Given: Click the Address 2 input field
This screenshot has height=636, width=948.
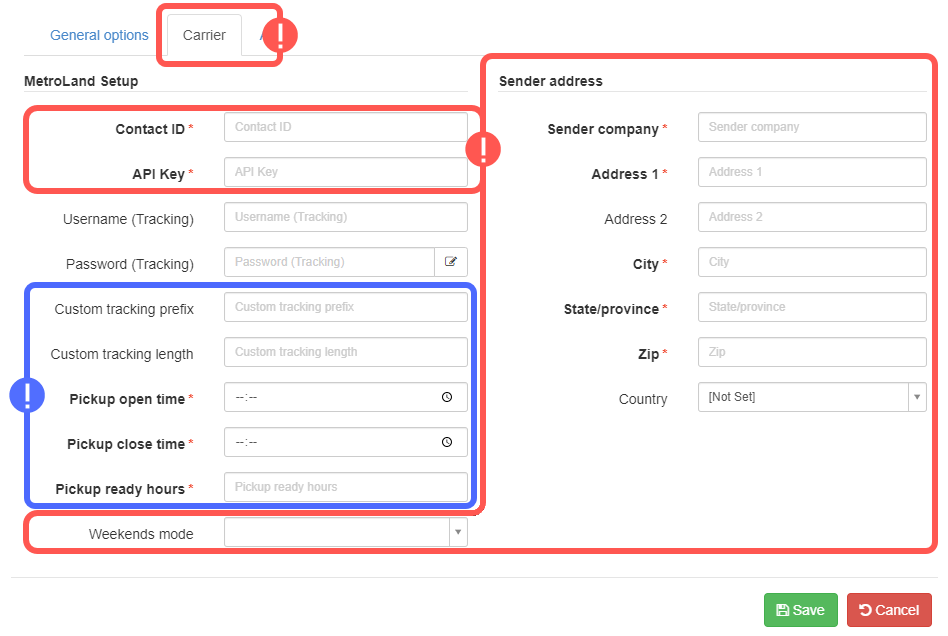Looking at the screenshot, I should click(812, 217).
